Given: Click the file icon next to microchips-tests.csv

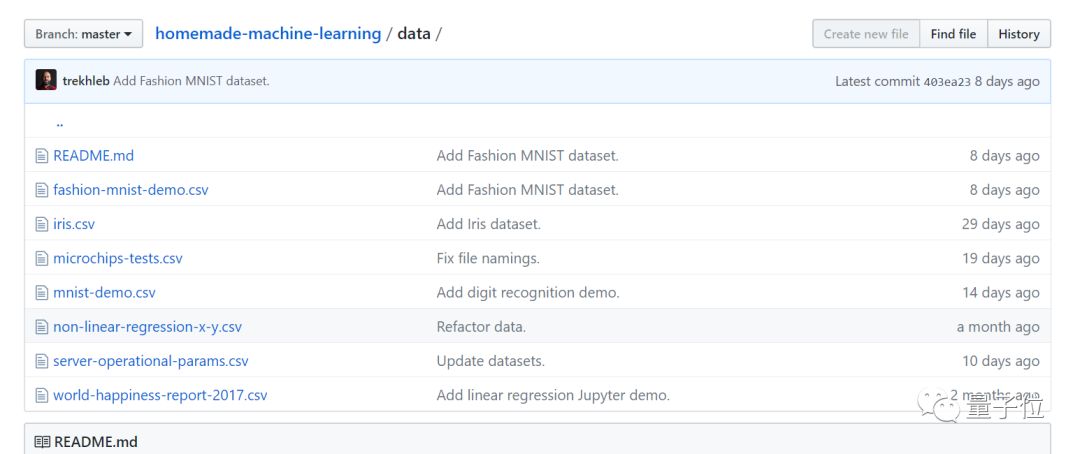Looking at the screenshot, I should [42, 258].
